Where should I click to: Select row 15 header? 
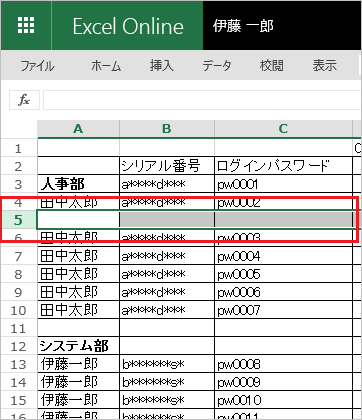click(x=18, y=400)
